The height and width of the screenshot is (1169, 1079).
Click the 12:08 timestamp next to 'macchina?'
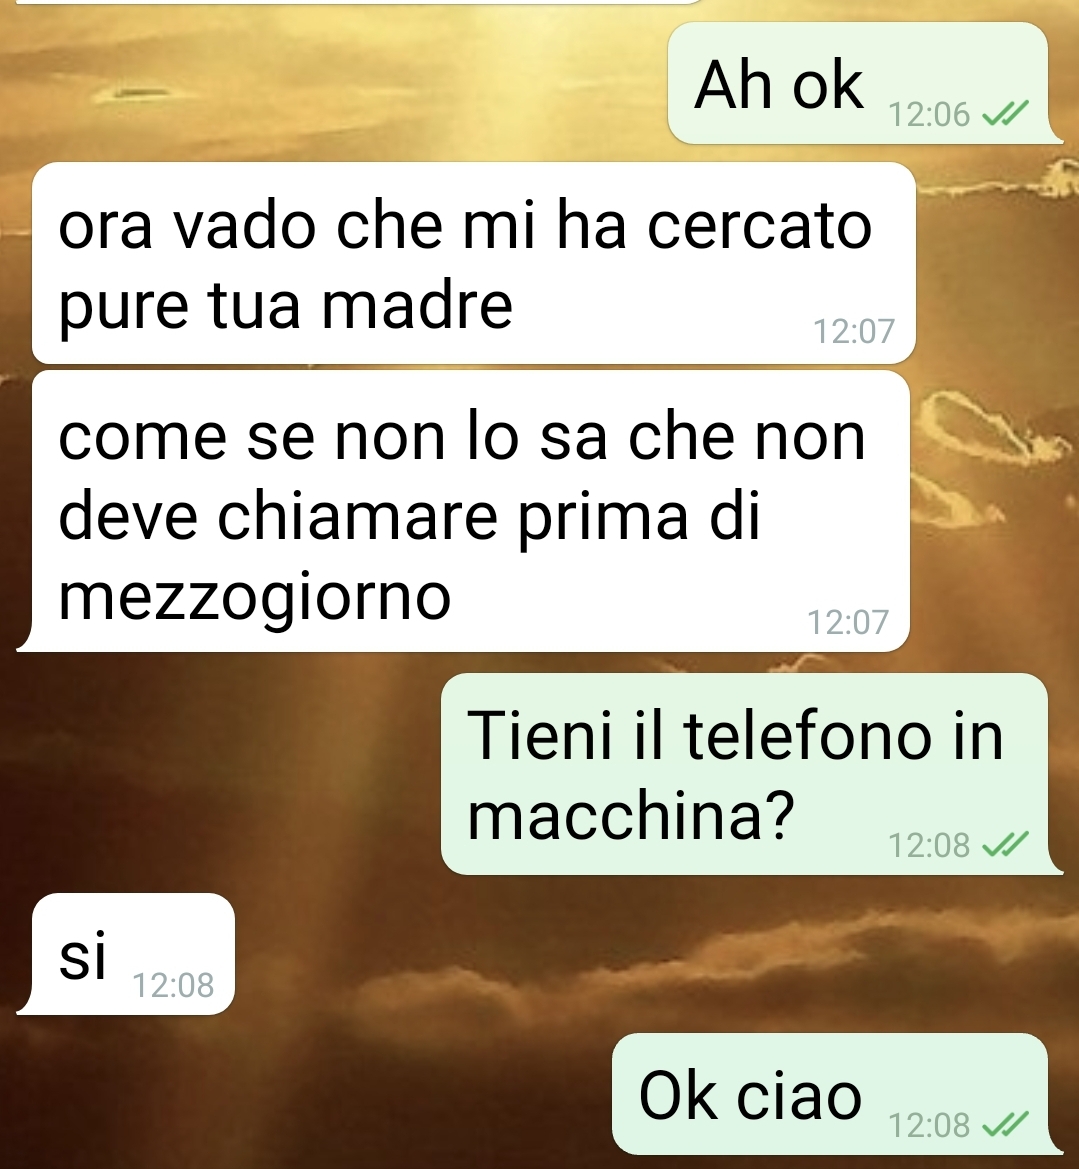tap(929, 845)
